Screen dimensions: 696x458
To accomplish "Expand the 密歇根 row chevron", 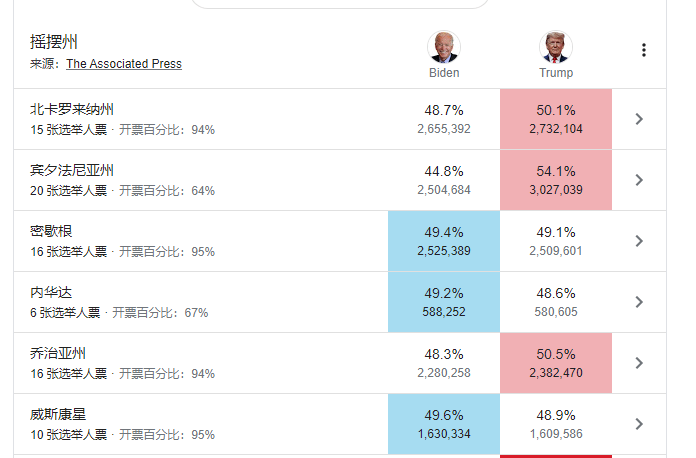I will coord(640,241).
